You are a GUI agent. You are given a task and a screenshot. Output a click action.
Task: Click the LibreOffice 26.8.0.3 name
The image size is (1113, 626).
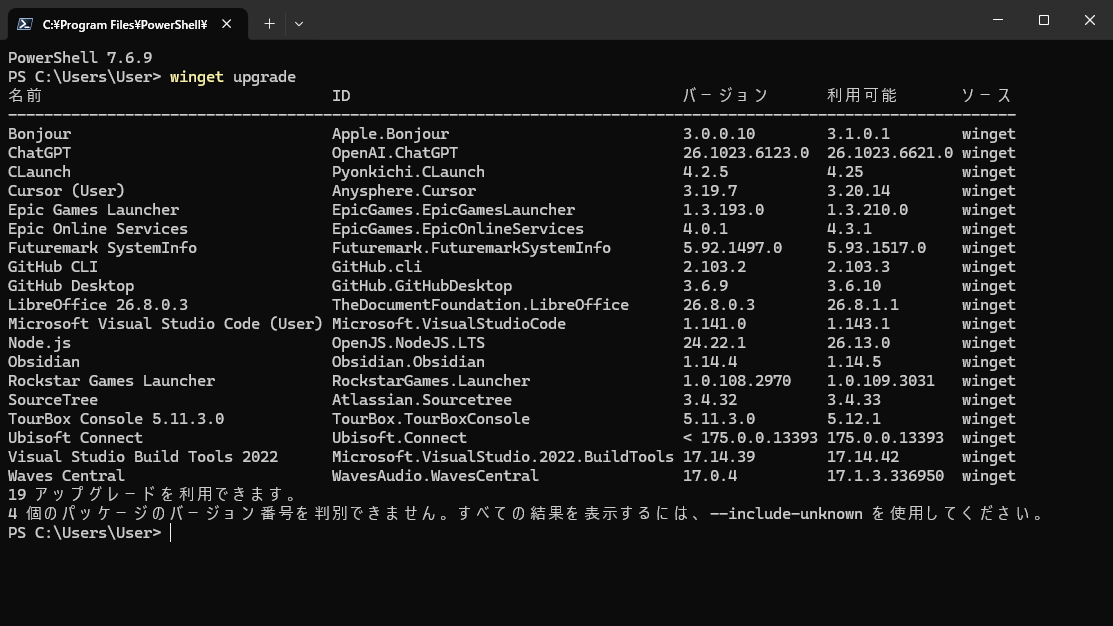pos(98,305)
